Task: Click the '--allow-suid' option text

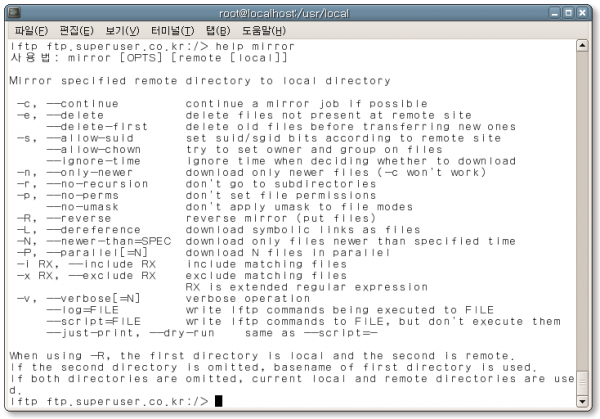Action: 90,138
